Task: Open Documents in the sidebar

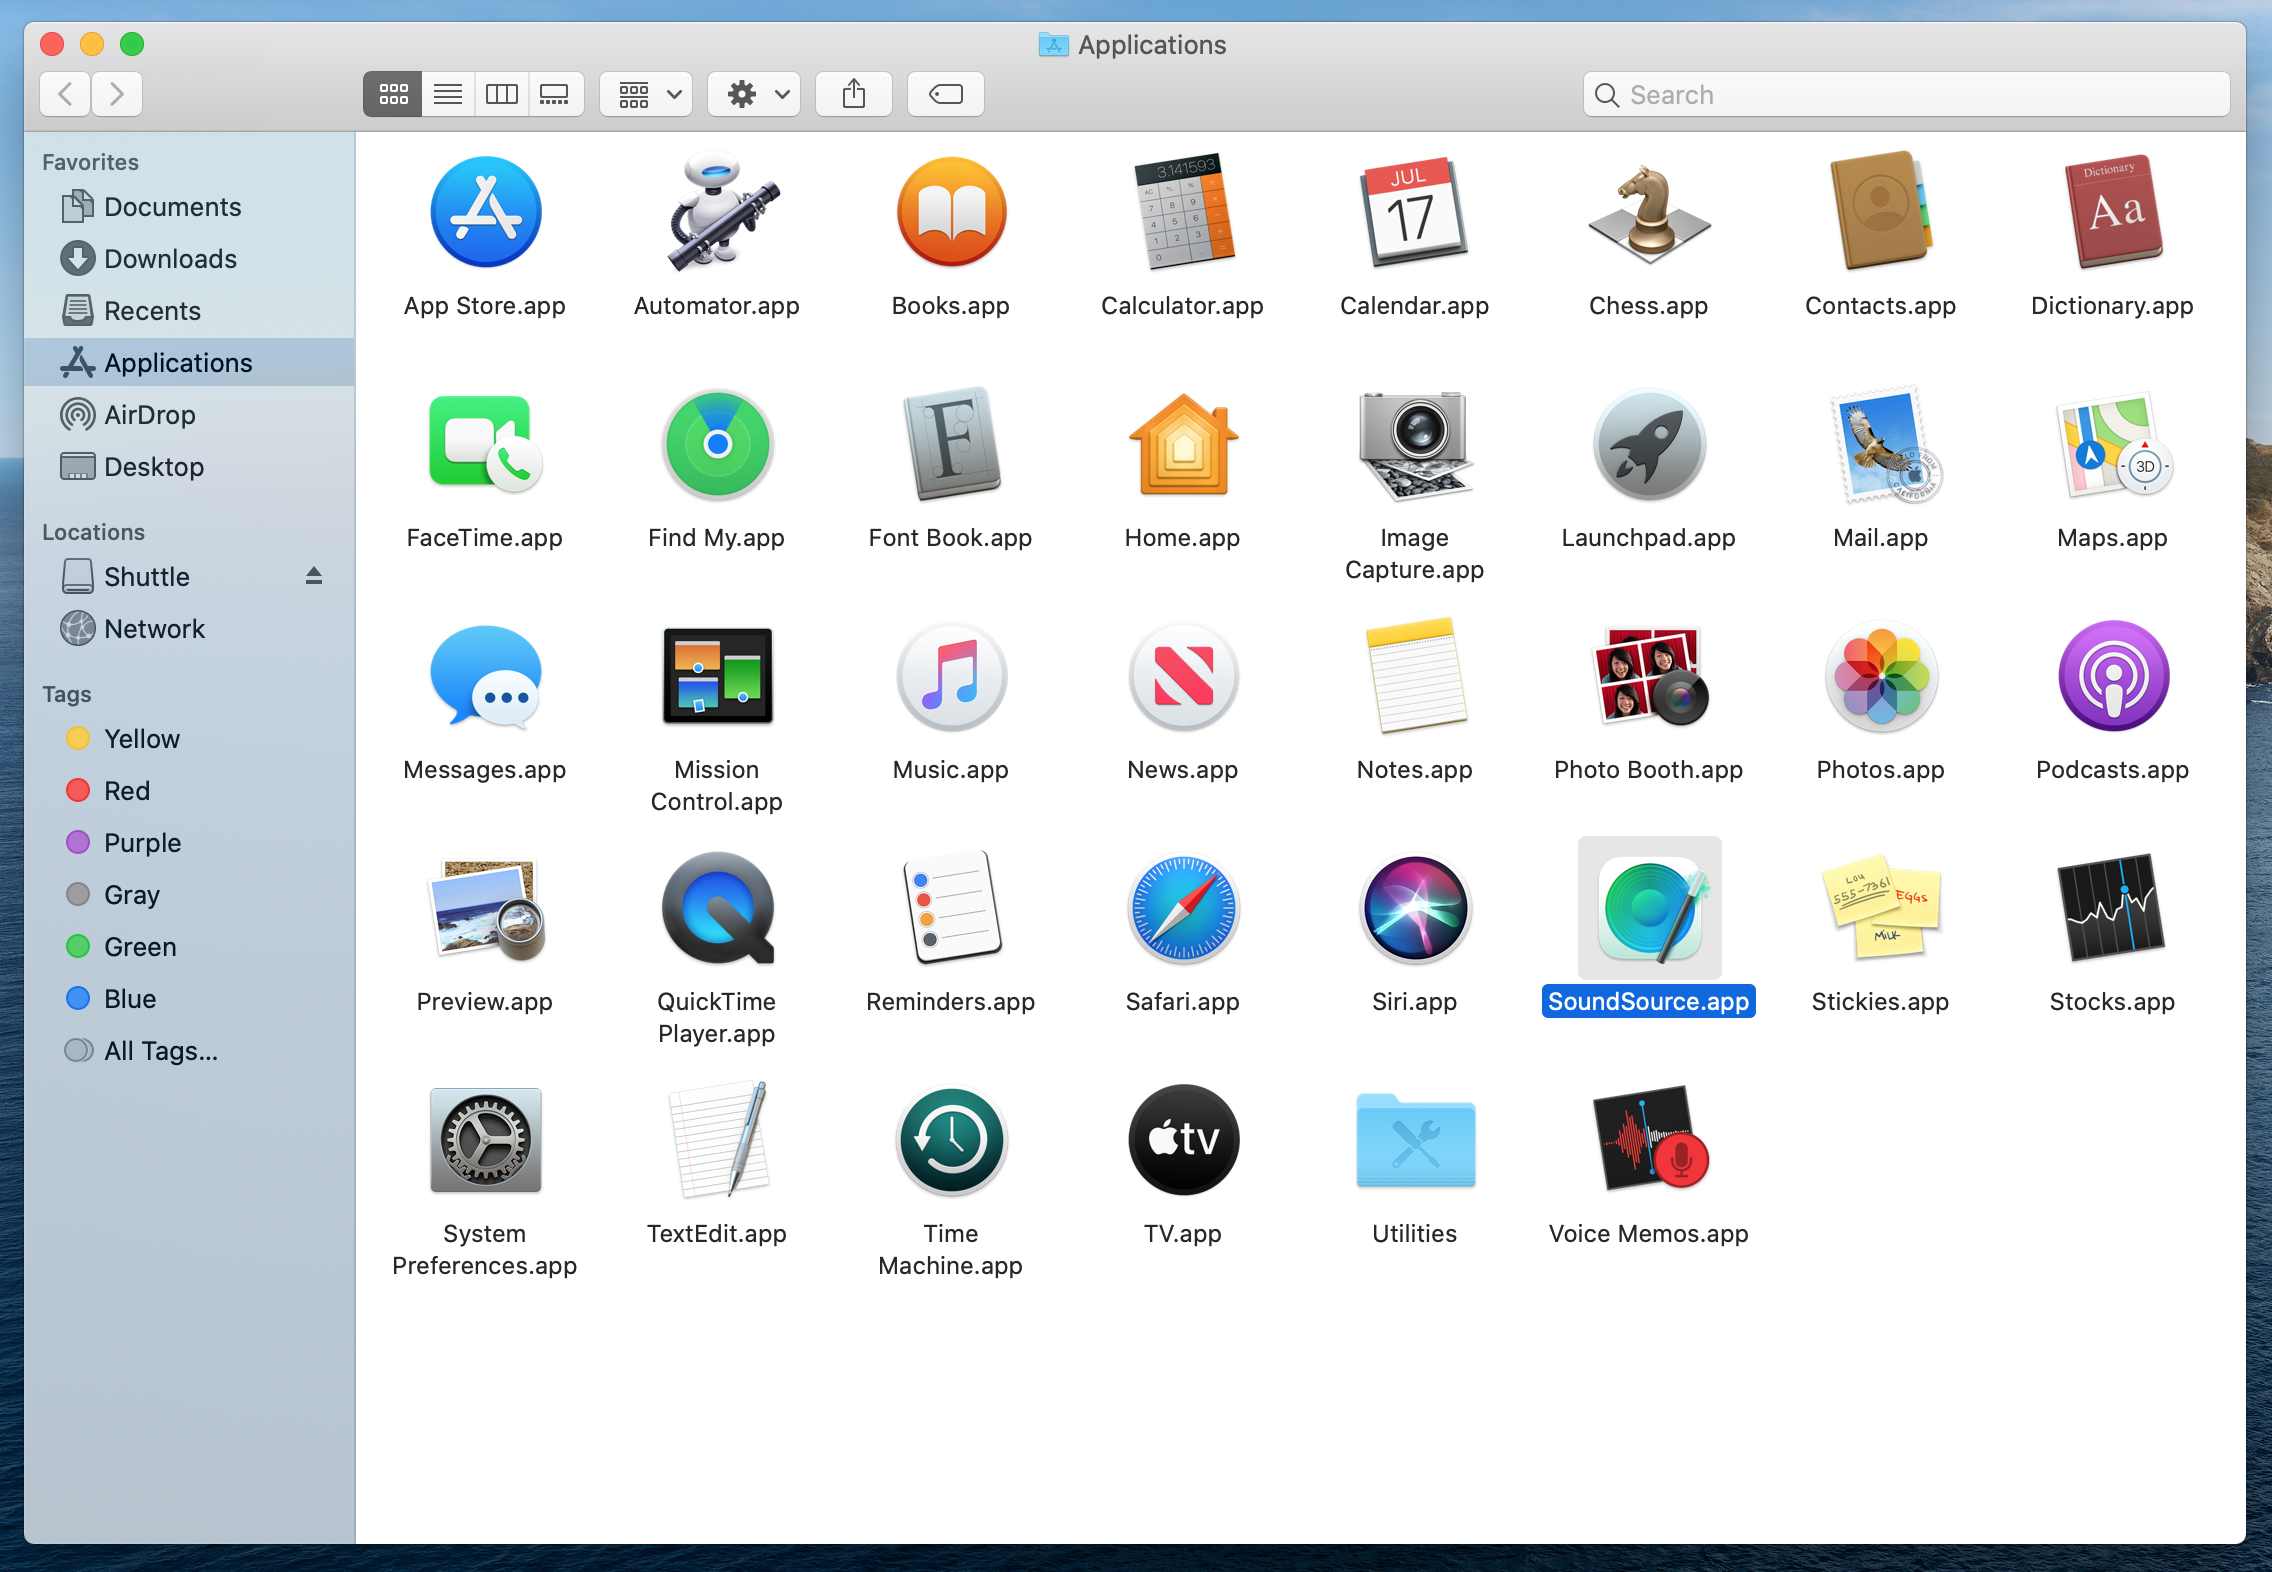Action: coord(189,207)
